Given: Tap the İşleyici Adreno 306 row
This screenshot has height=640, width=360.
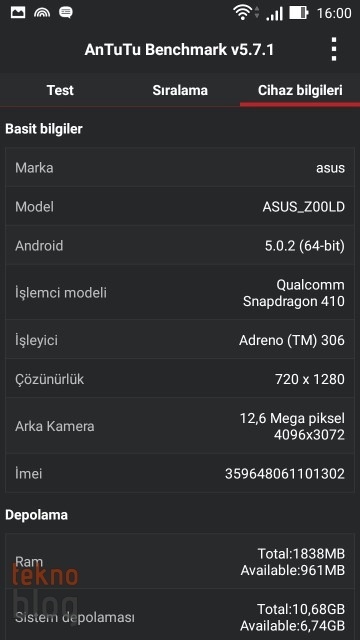Looking at the screenshot, I should pyautogui.click(x=180, y=340).
